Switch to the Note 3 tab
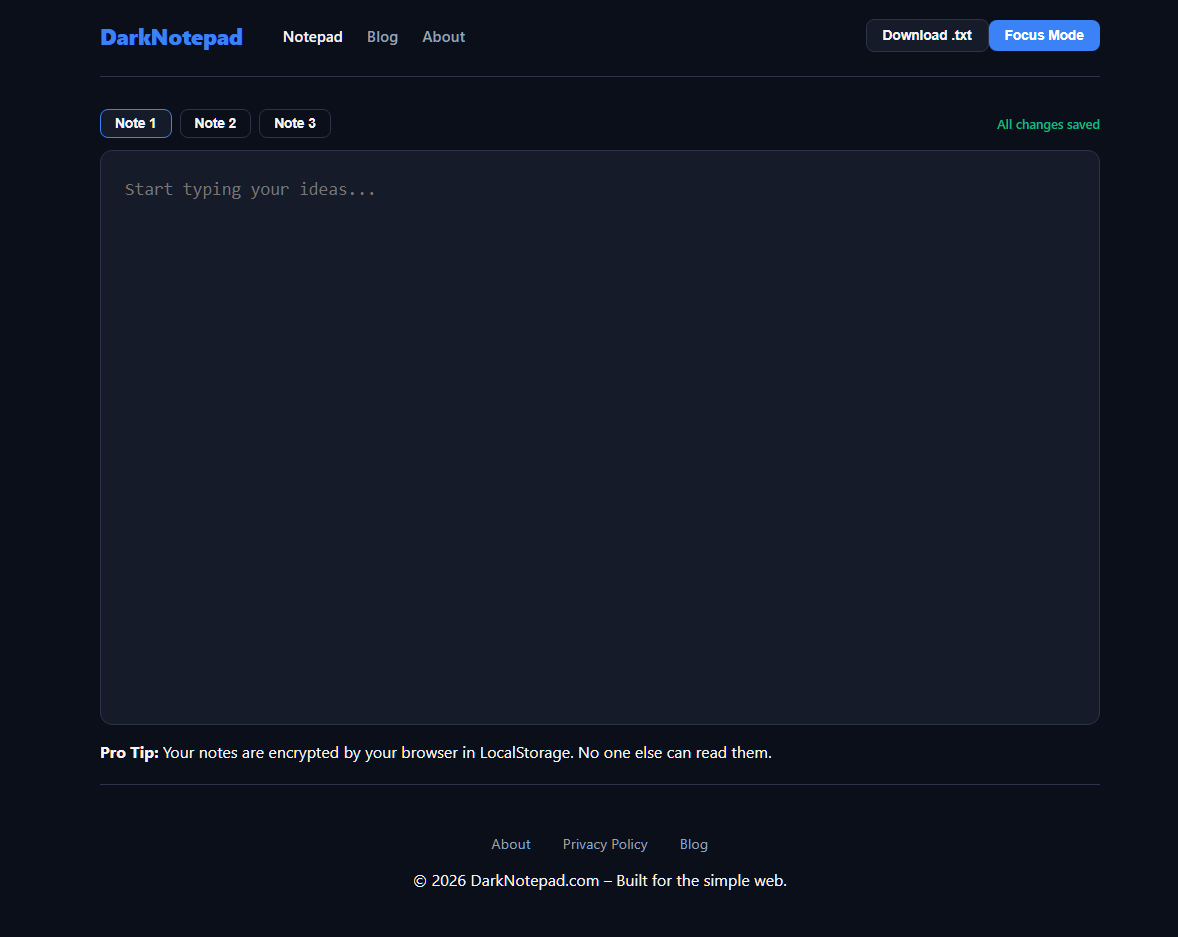 (294, 123)
